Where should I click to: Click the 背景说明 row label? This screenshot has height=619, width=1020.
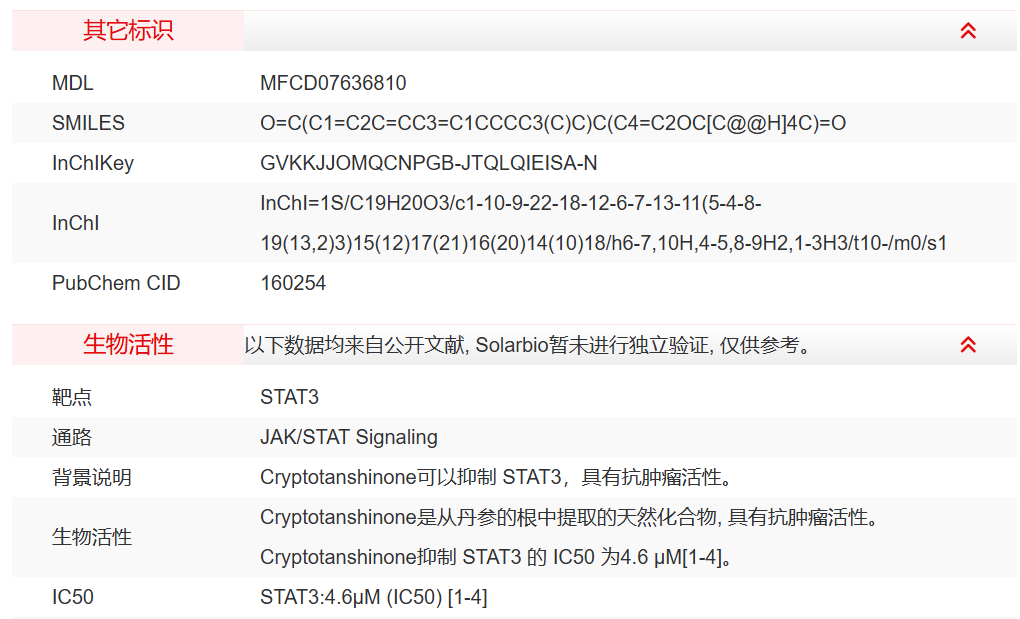[92, 477]
